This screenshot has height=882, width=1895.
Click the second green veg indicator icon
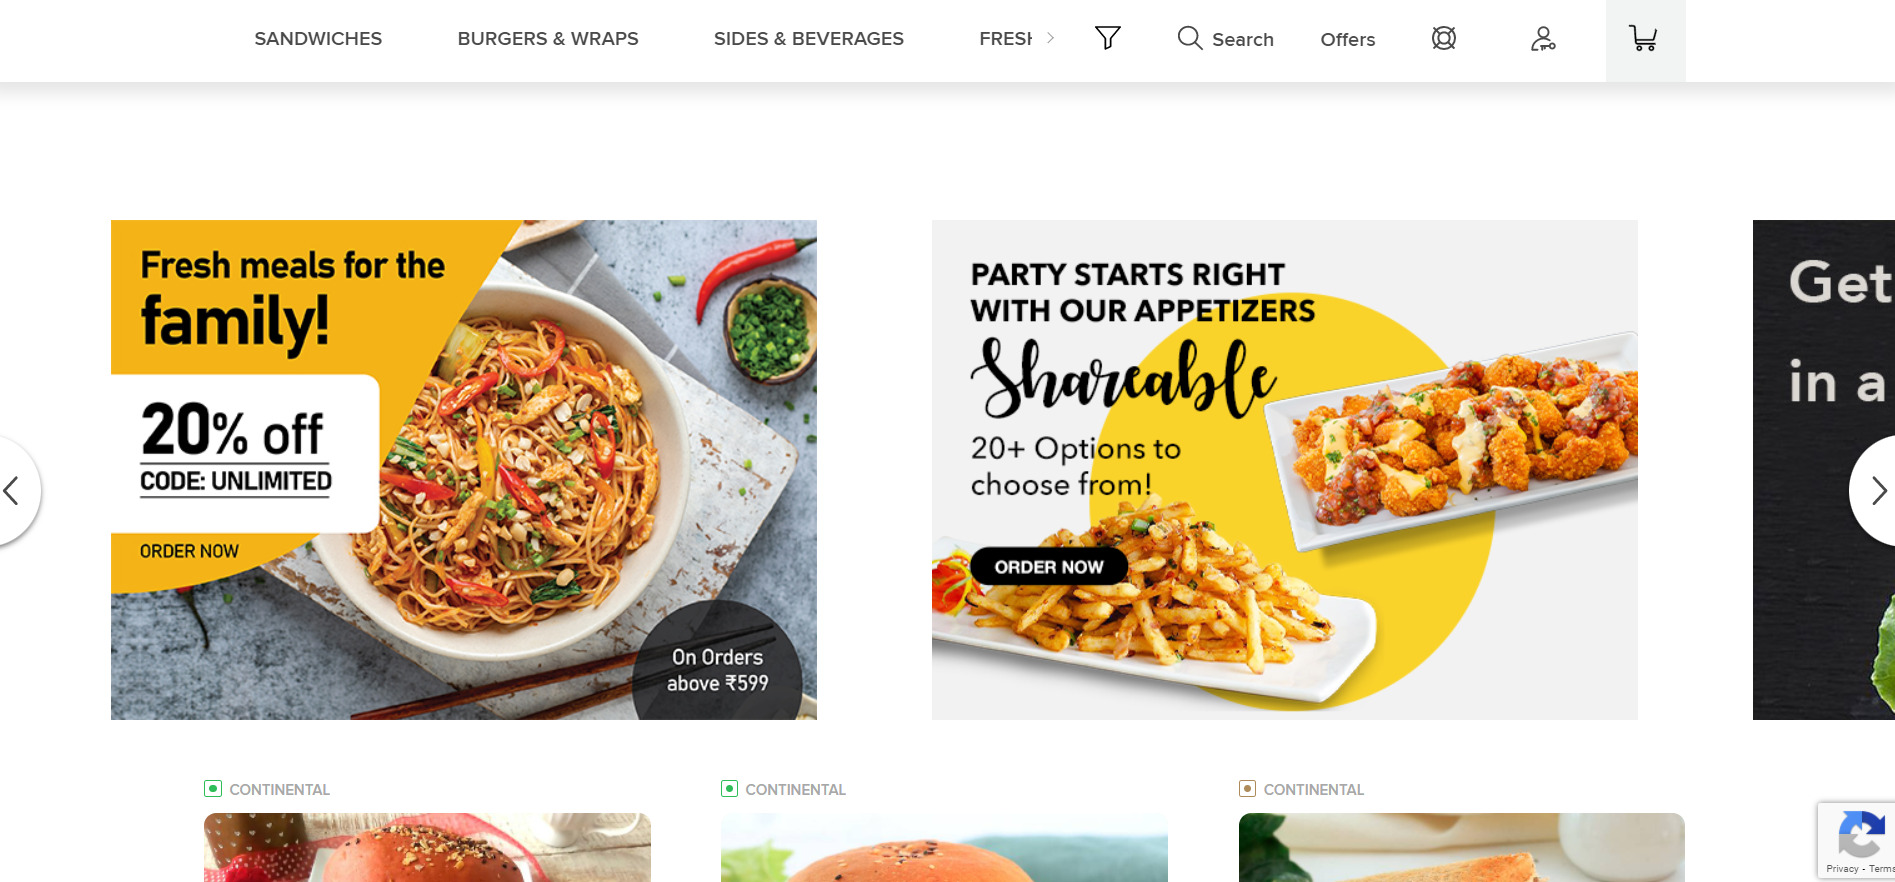(729, 788)
